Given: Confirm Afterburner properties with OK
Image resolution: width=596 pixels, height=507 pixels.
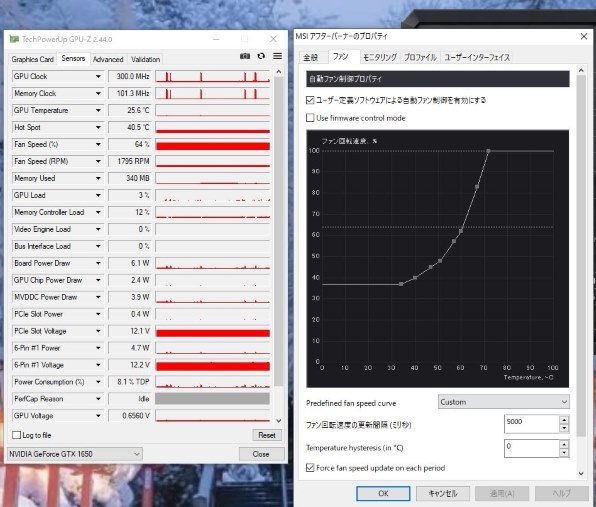Looking at the screenshot, I should pyautogui.click(x=383, y=493).
